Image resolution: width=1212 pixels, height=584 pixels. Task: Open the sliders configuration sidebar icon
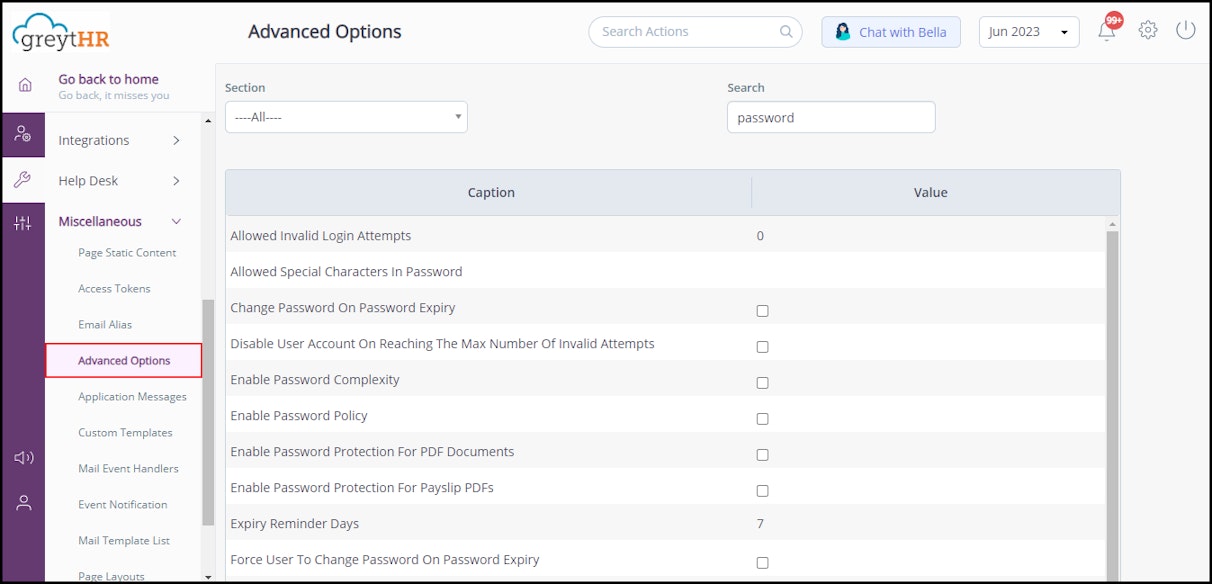(x=23, y=223)
